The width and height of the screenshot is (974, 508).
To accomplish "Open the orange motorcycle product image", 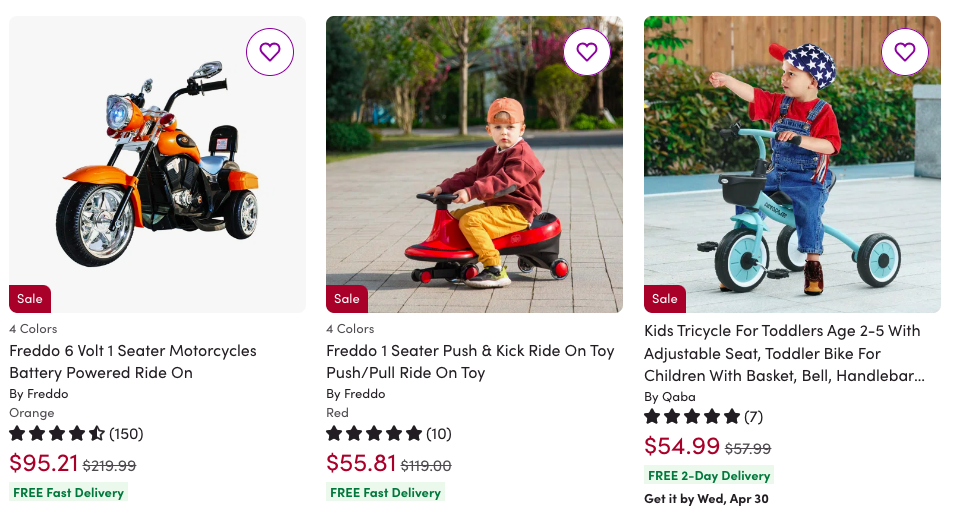I will [x=157, y=165].
